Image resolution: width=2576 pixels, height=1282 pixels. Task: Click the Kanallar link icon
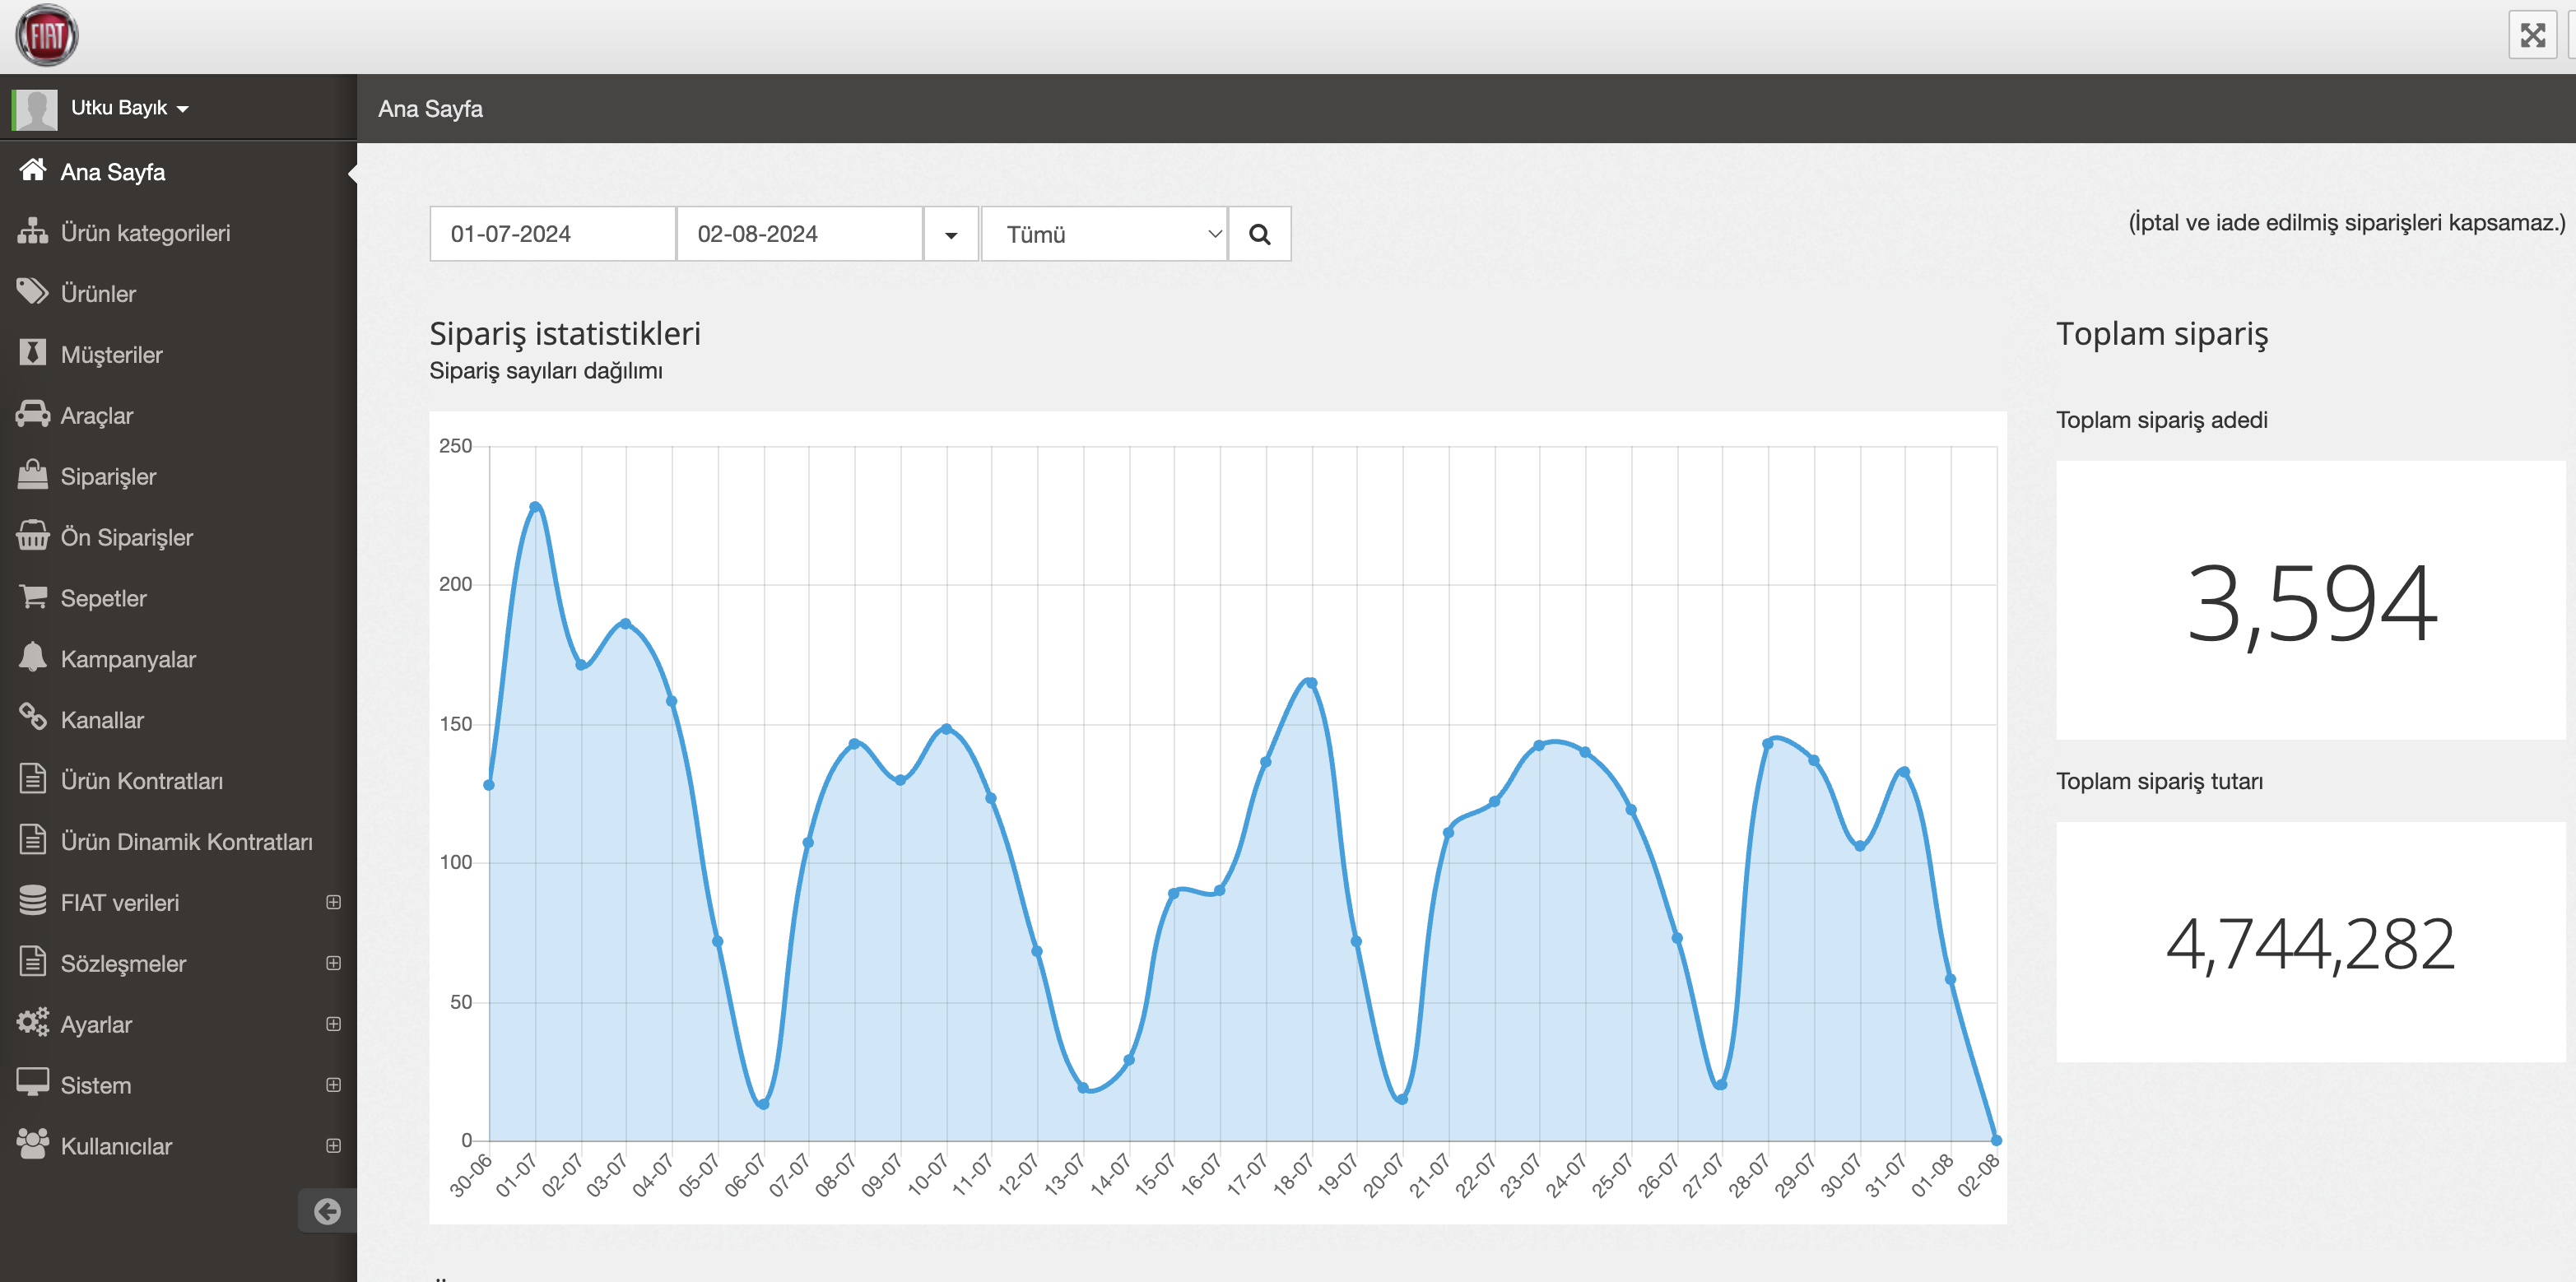pyautogui.click(x=32, y=717)
